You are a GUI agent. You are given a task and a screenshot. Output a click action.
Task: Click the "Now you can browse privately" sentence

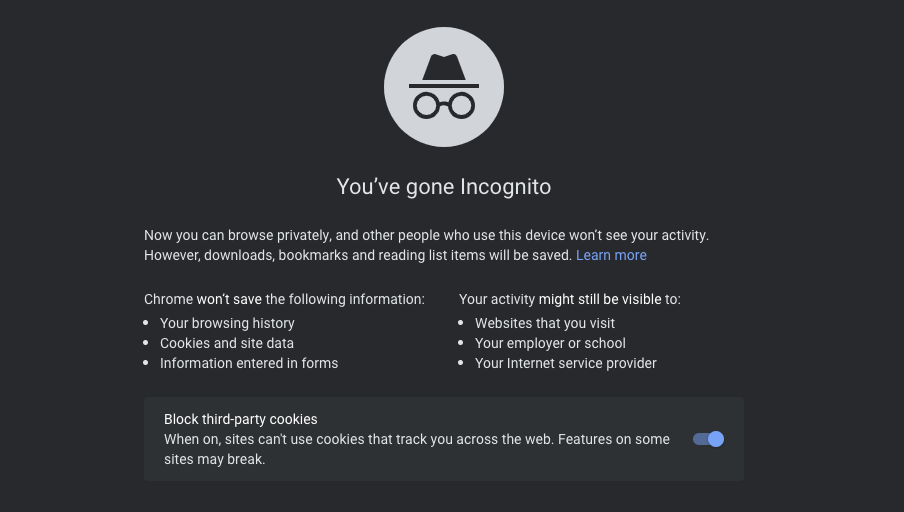pyautogui.click(x=427, y=235)
